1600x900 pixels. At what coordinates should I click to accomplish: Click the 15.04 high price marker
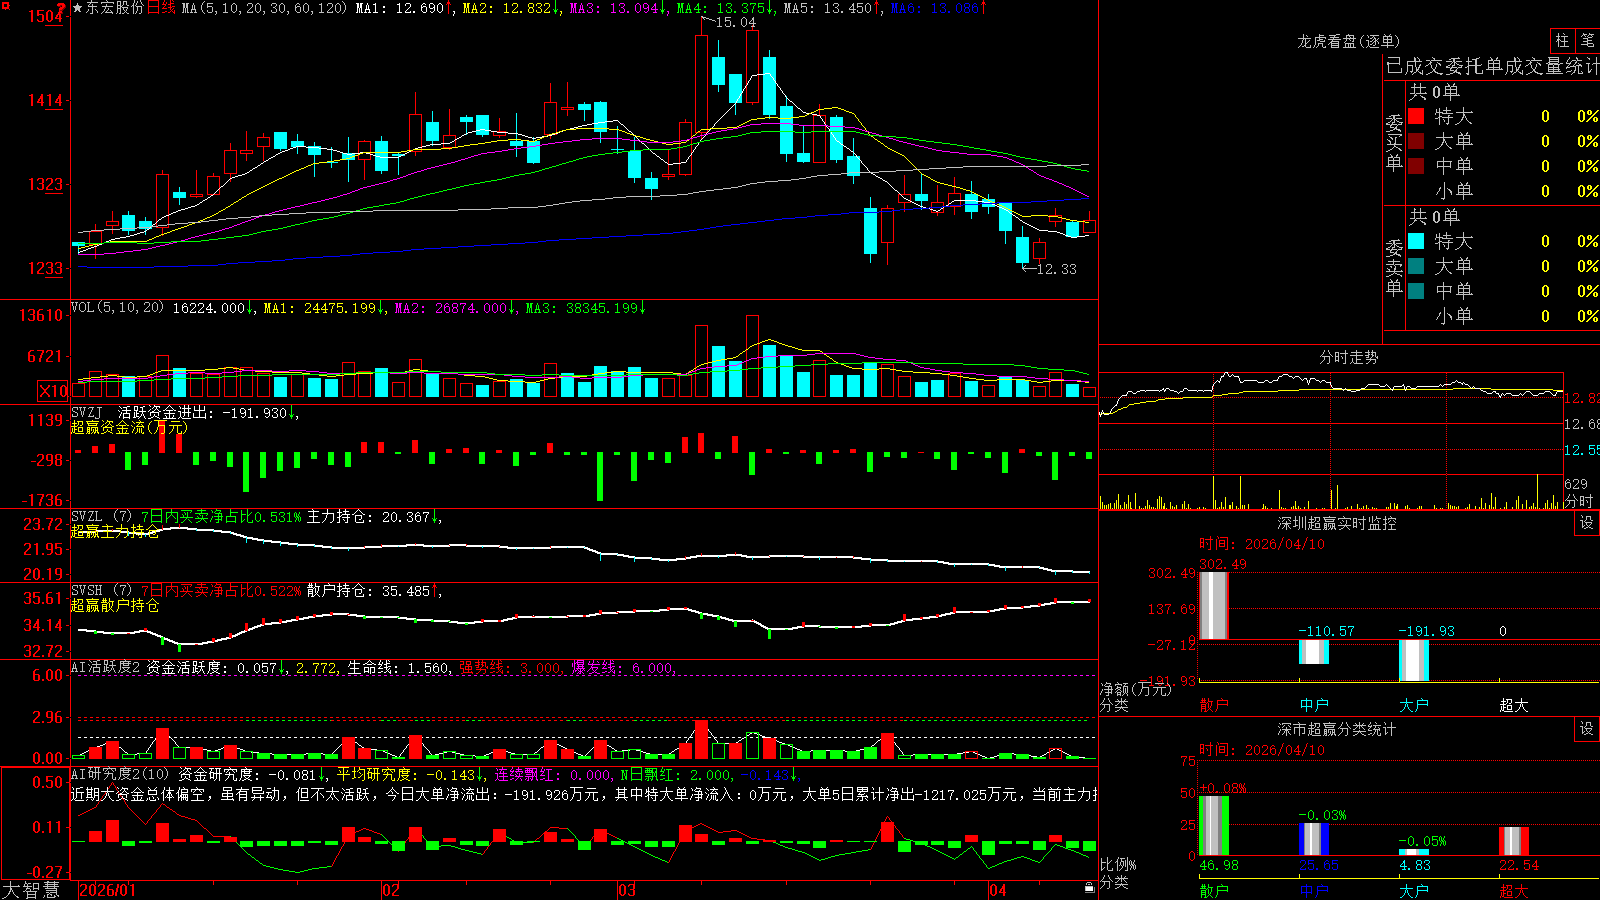735,22
